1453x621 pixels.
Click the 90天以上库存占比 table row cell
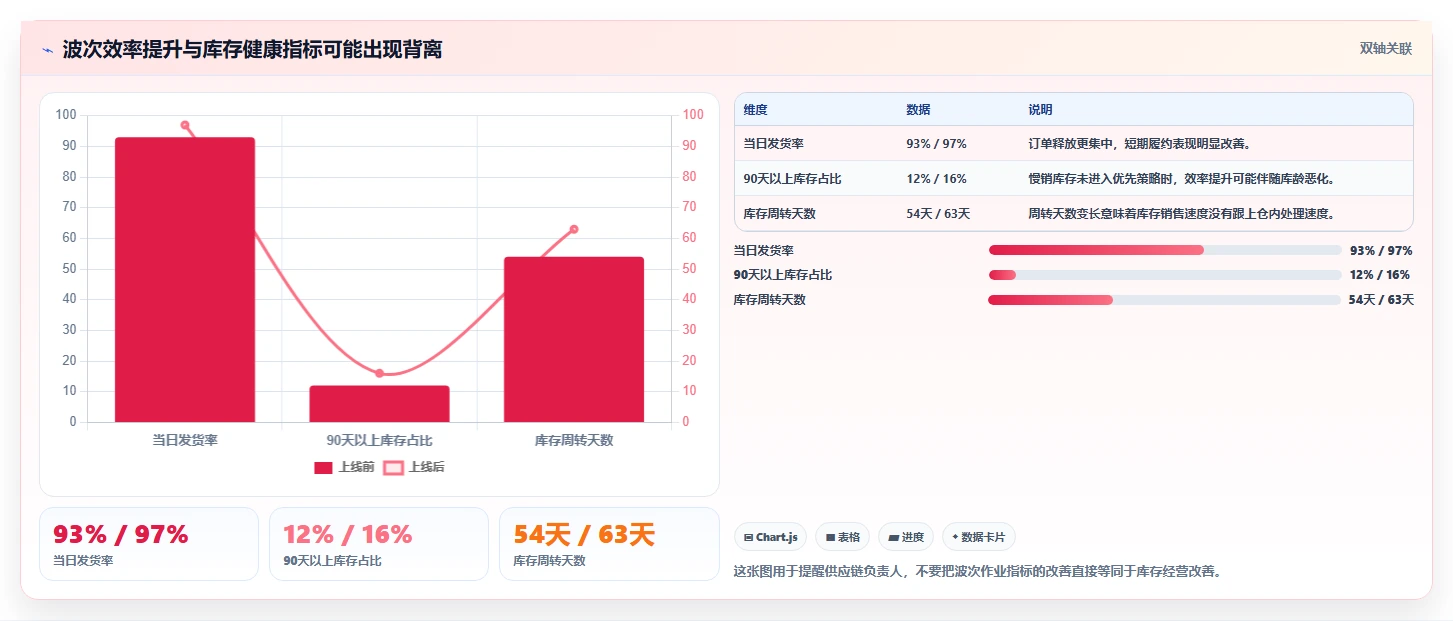tap(792, 179)
